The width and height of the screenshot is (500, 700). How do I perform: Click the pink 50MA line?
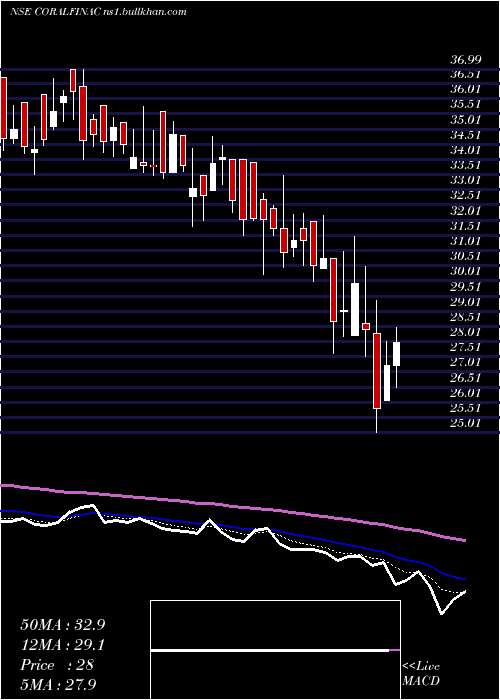click(x=232, y=506)
